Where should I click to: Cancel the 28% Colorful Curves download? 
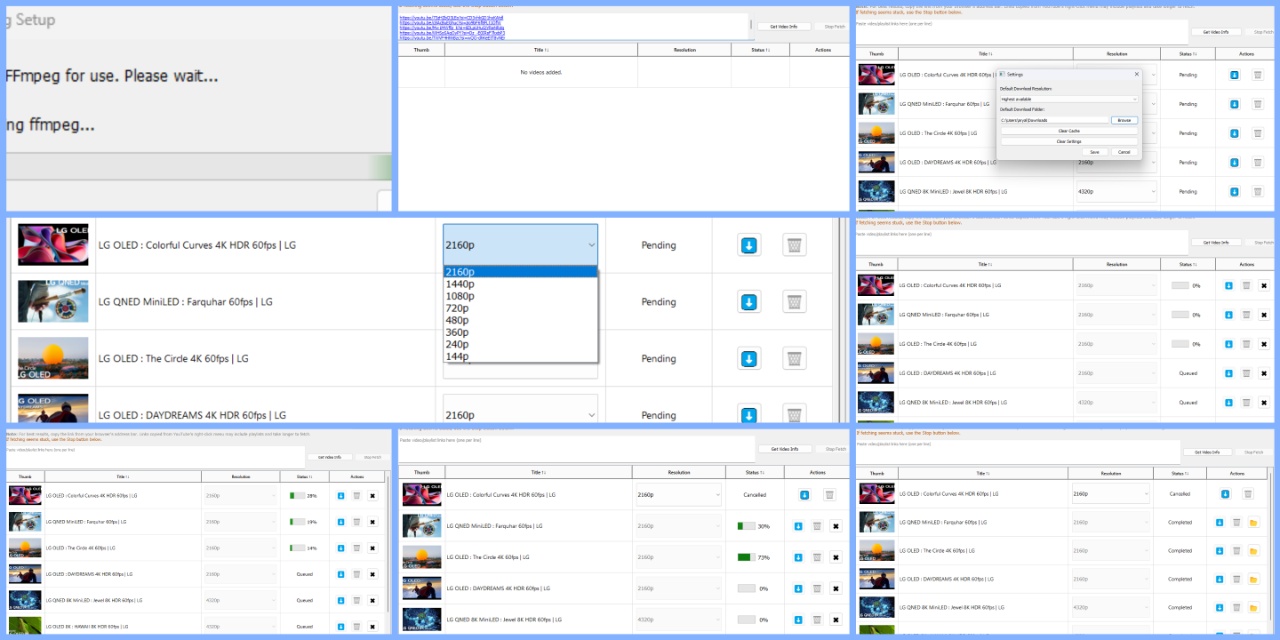[373, 495]
